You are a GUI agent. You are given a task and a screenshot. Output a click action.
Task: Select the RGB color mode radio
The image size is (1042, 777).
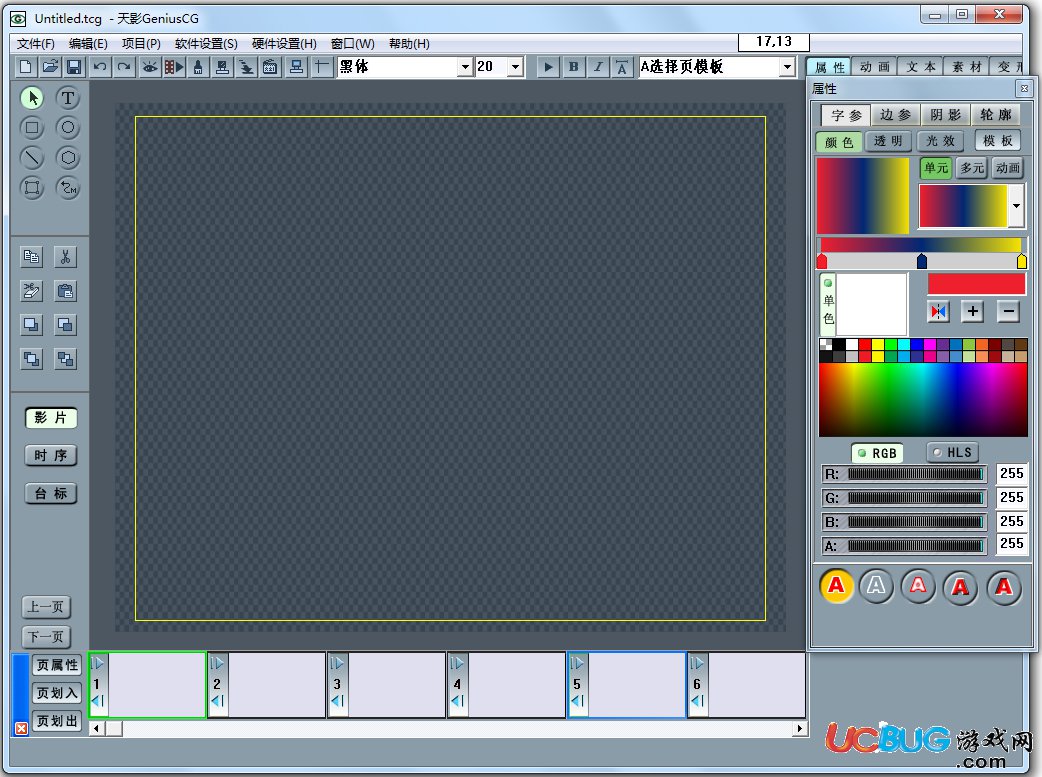[x=877, y=453]
